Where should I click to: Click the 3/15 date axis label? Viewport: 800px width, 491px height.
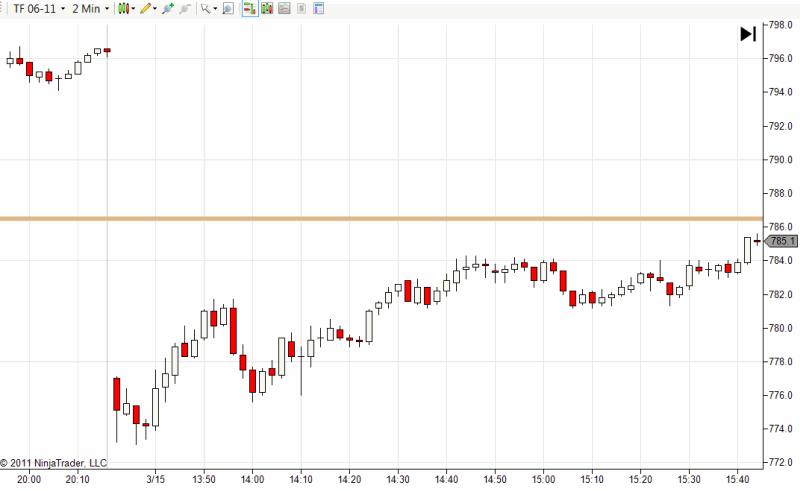pos(156,480)
